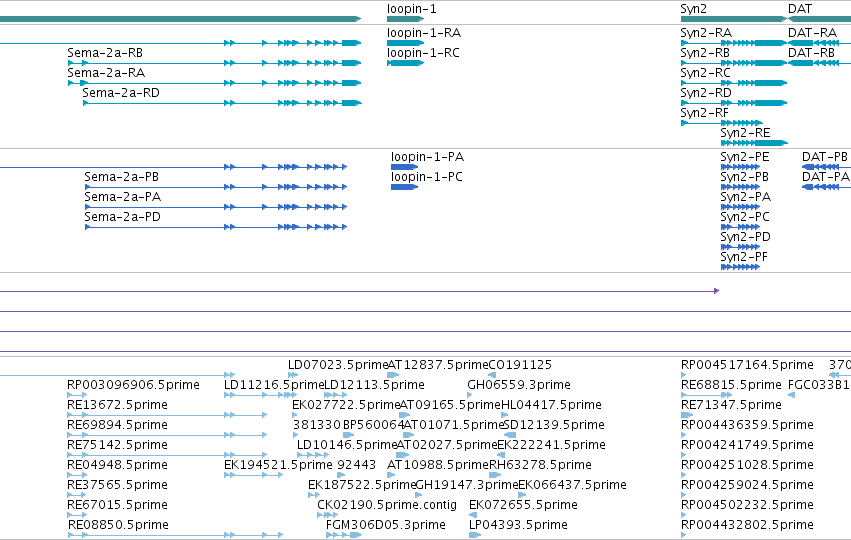Viewport: 851px width, 540px height.
Task: Open the Syn2-RE transcript label
Action: pos(745,134)
